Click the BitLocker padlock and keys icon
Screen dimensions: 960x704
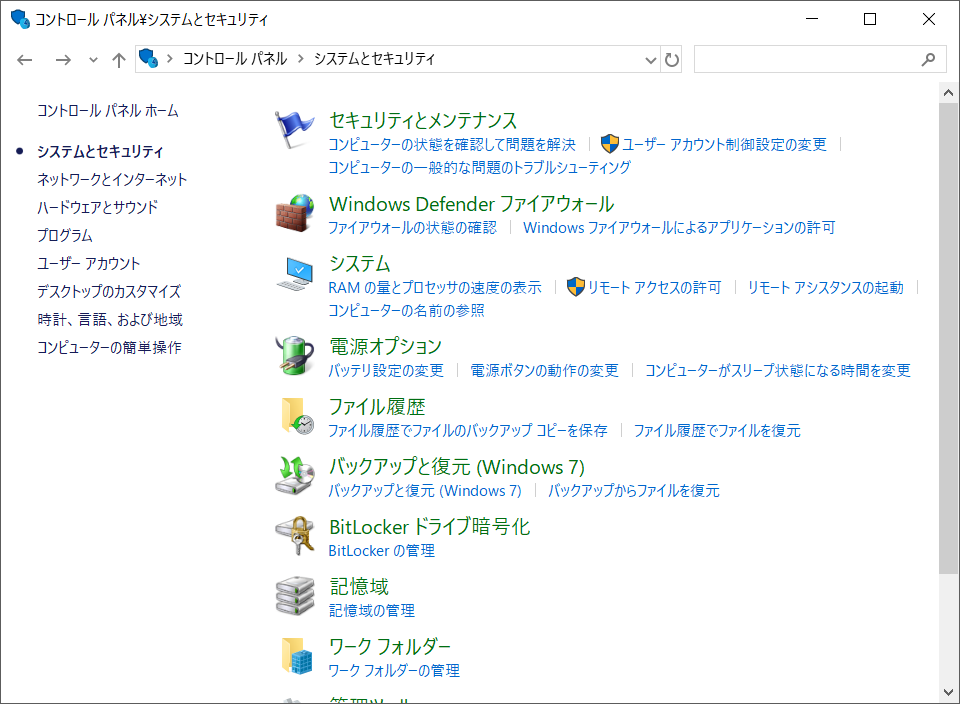294,535
